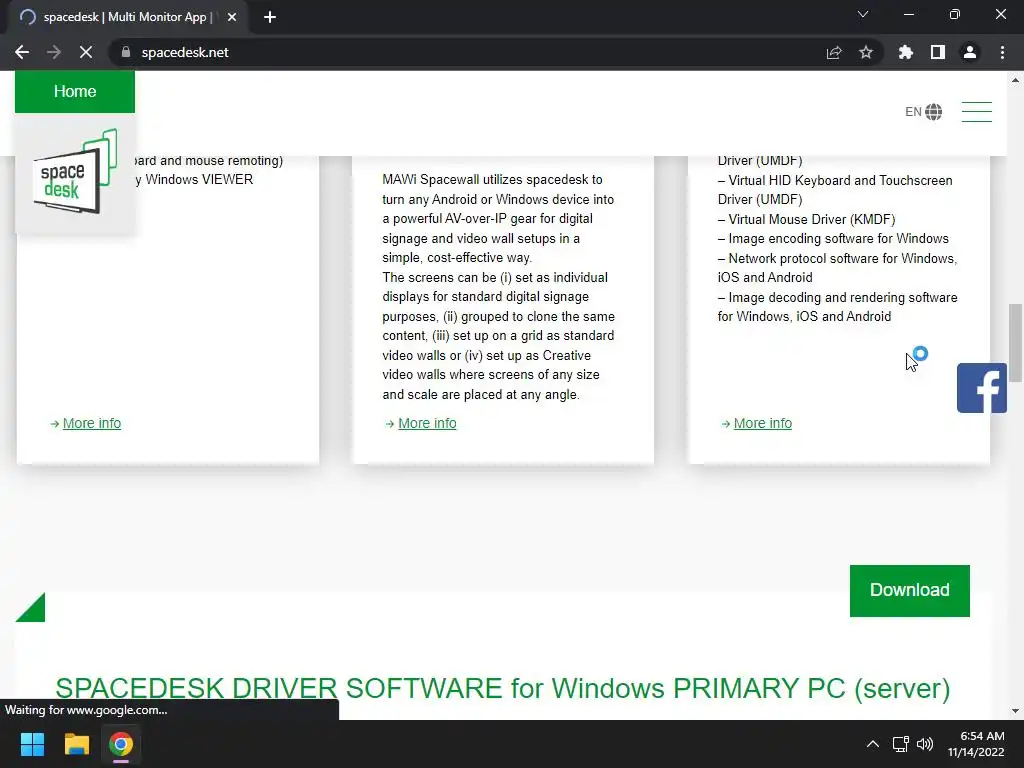Click the spacedesk logo
This screenshot has width=1024, height=768.
75,172
